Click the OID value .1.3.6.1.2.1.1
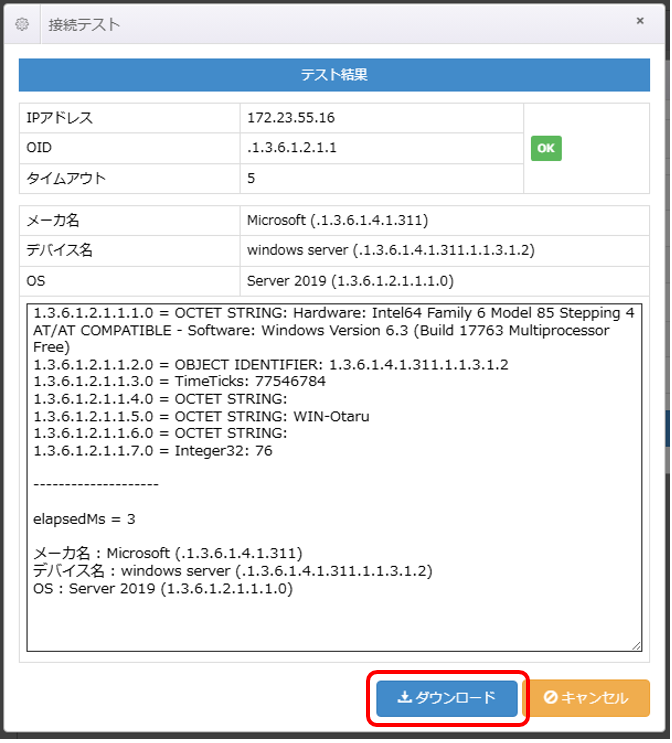 pyautogui.click(x=292, y=148)
